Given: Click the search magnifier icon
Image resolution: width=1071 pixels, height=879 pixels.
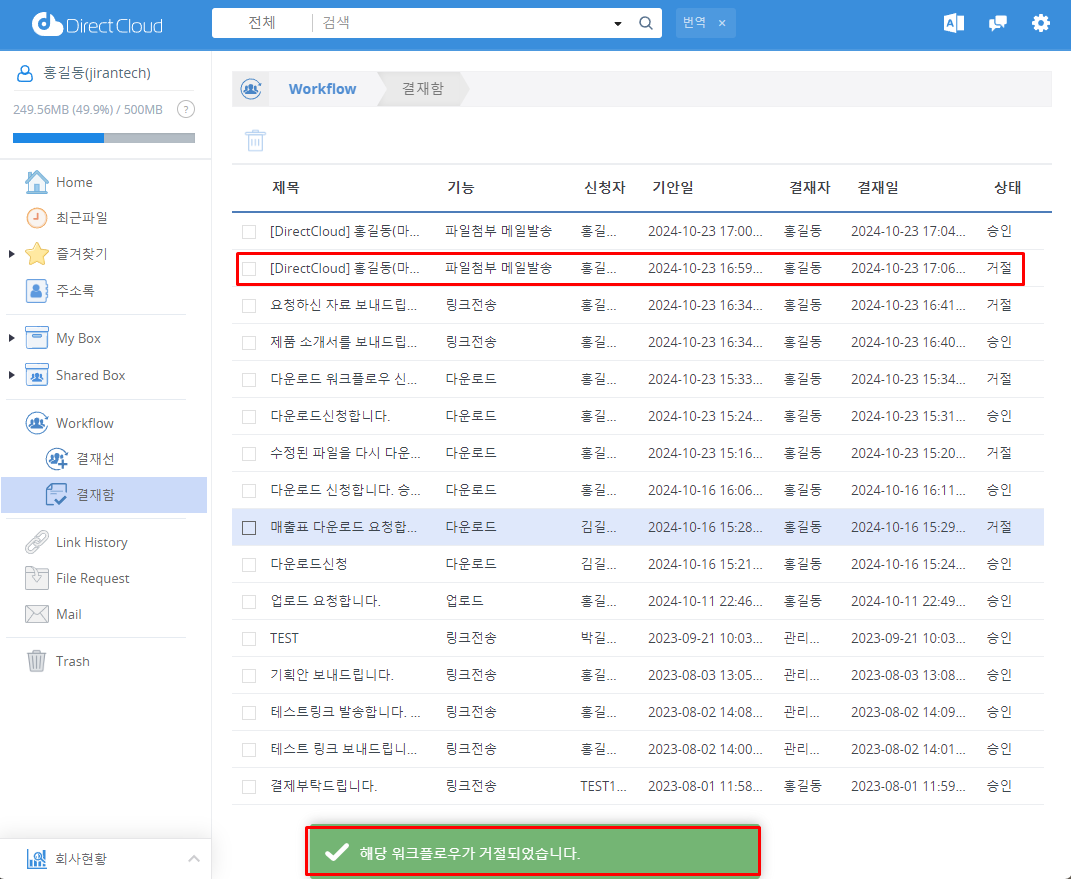Looking at the screenshot, I should [646, 23].
